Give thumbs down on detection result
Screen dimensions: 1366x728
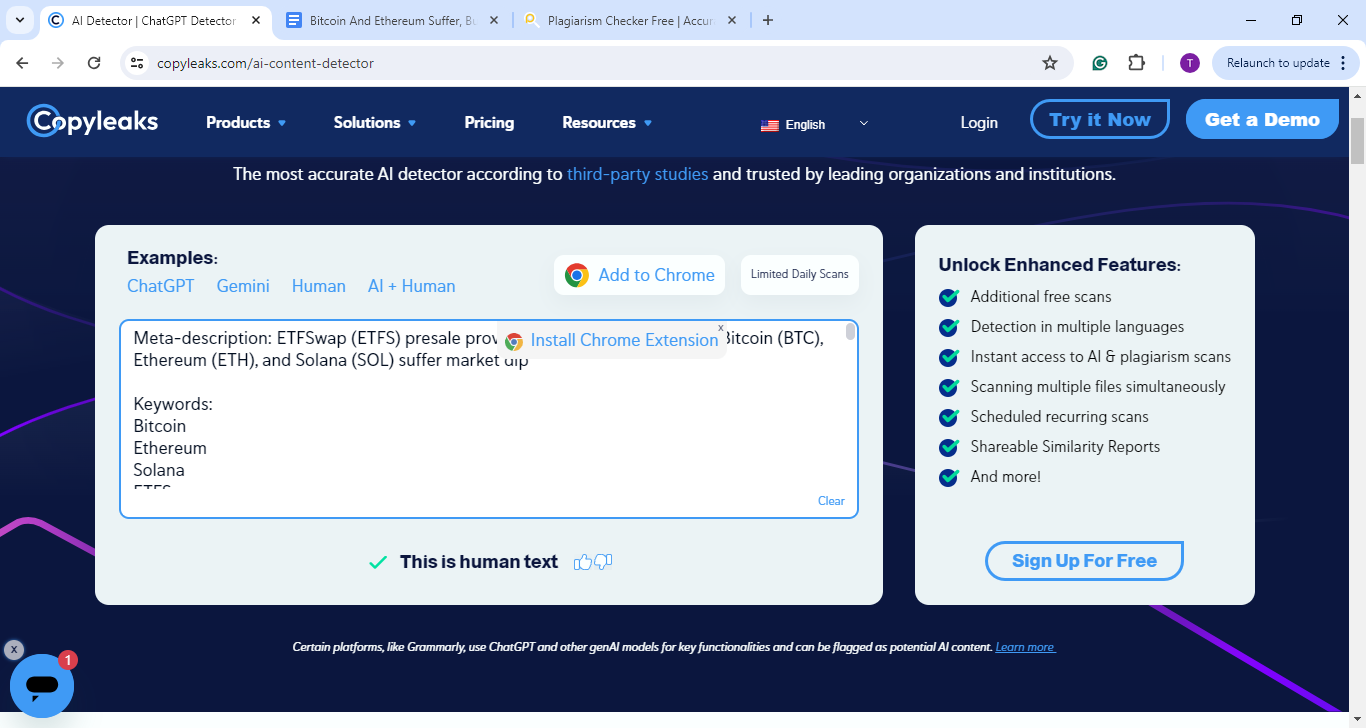[x=603, y=562]
